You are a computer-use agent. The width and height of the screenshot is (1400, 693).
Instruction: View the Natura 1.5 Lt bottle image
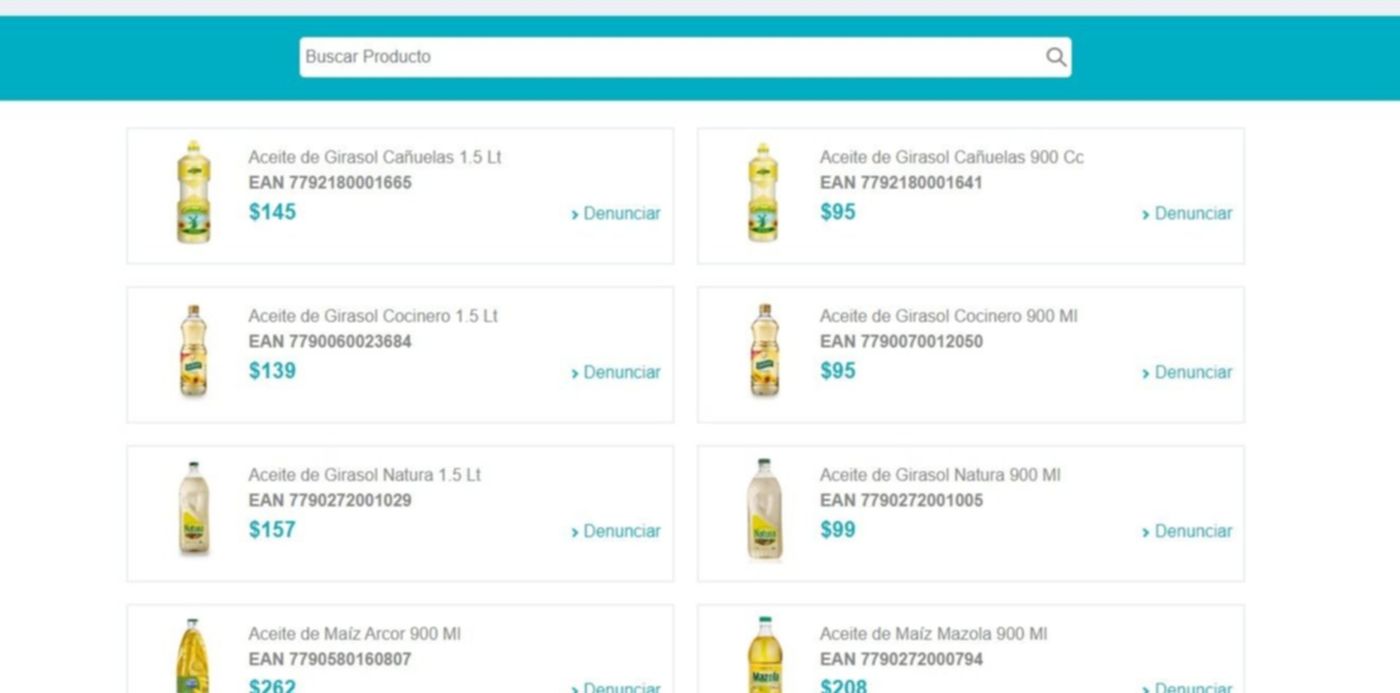pyautogui.click(x=193, y=509)
